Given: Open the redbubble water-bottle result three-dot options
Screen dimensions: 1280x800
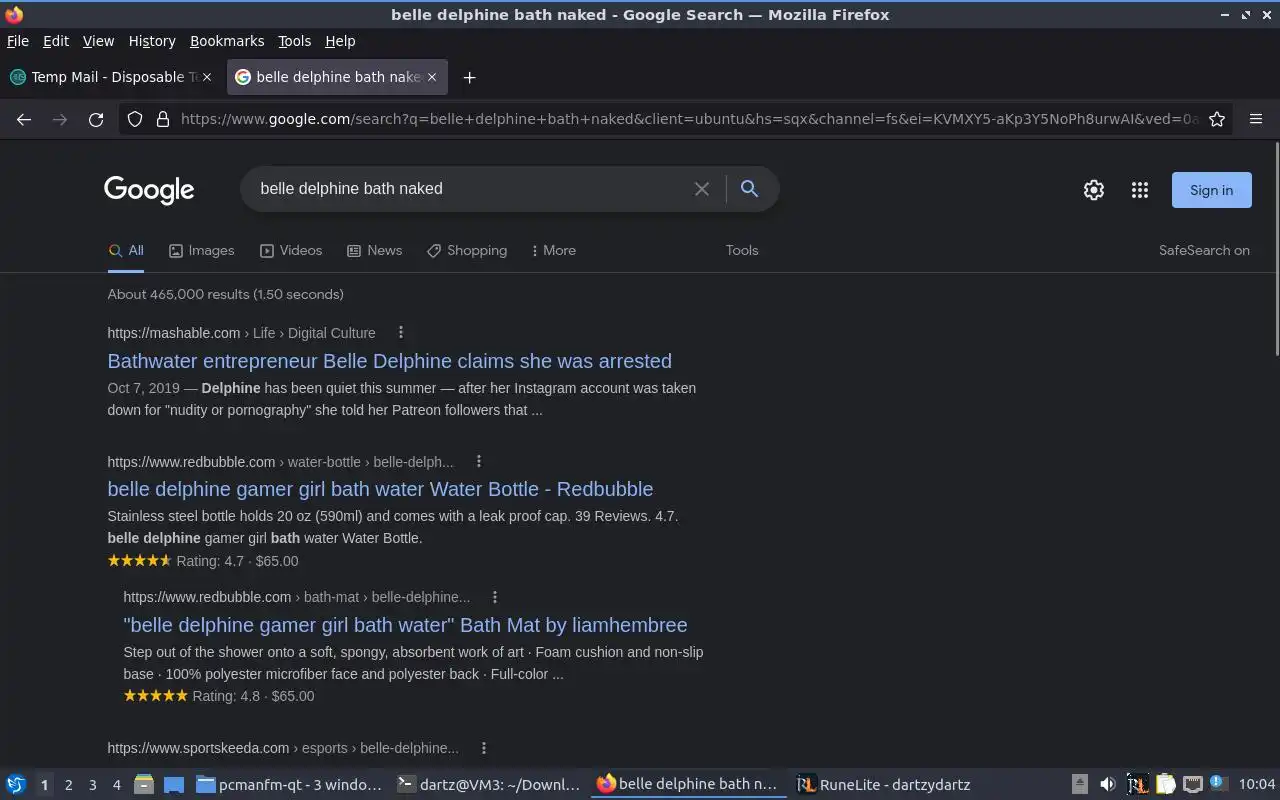Looking at the screenshot, I should coord(479,461).
